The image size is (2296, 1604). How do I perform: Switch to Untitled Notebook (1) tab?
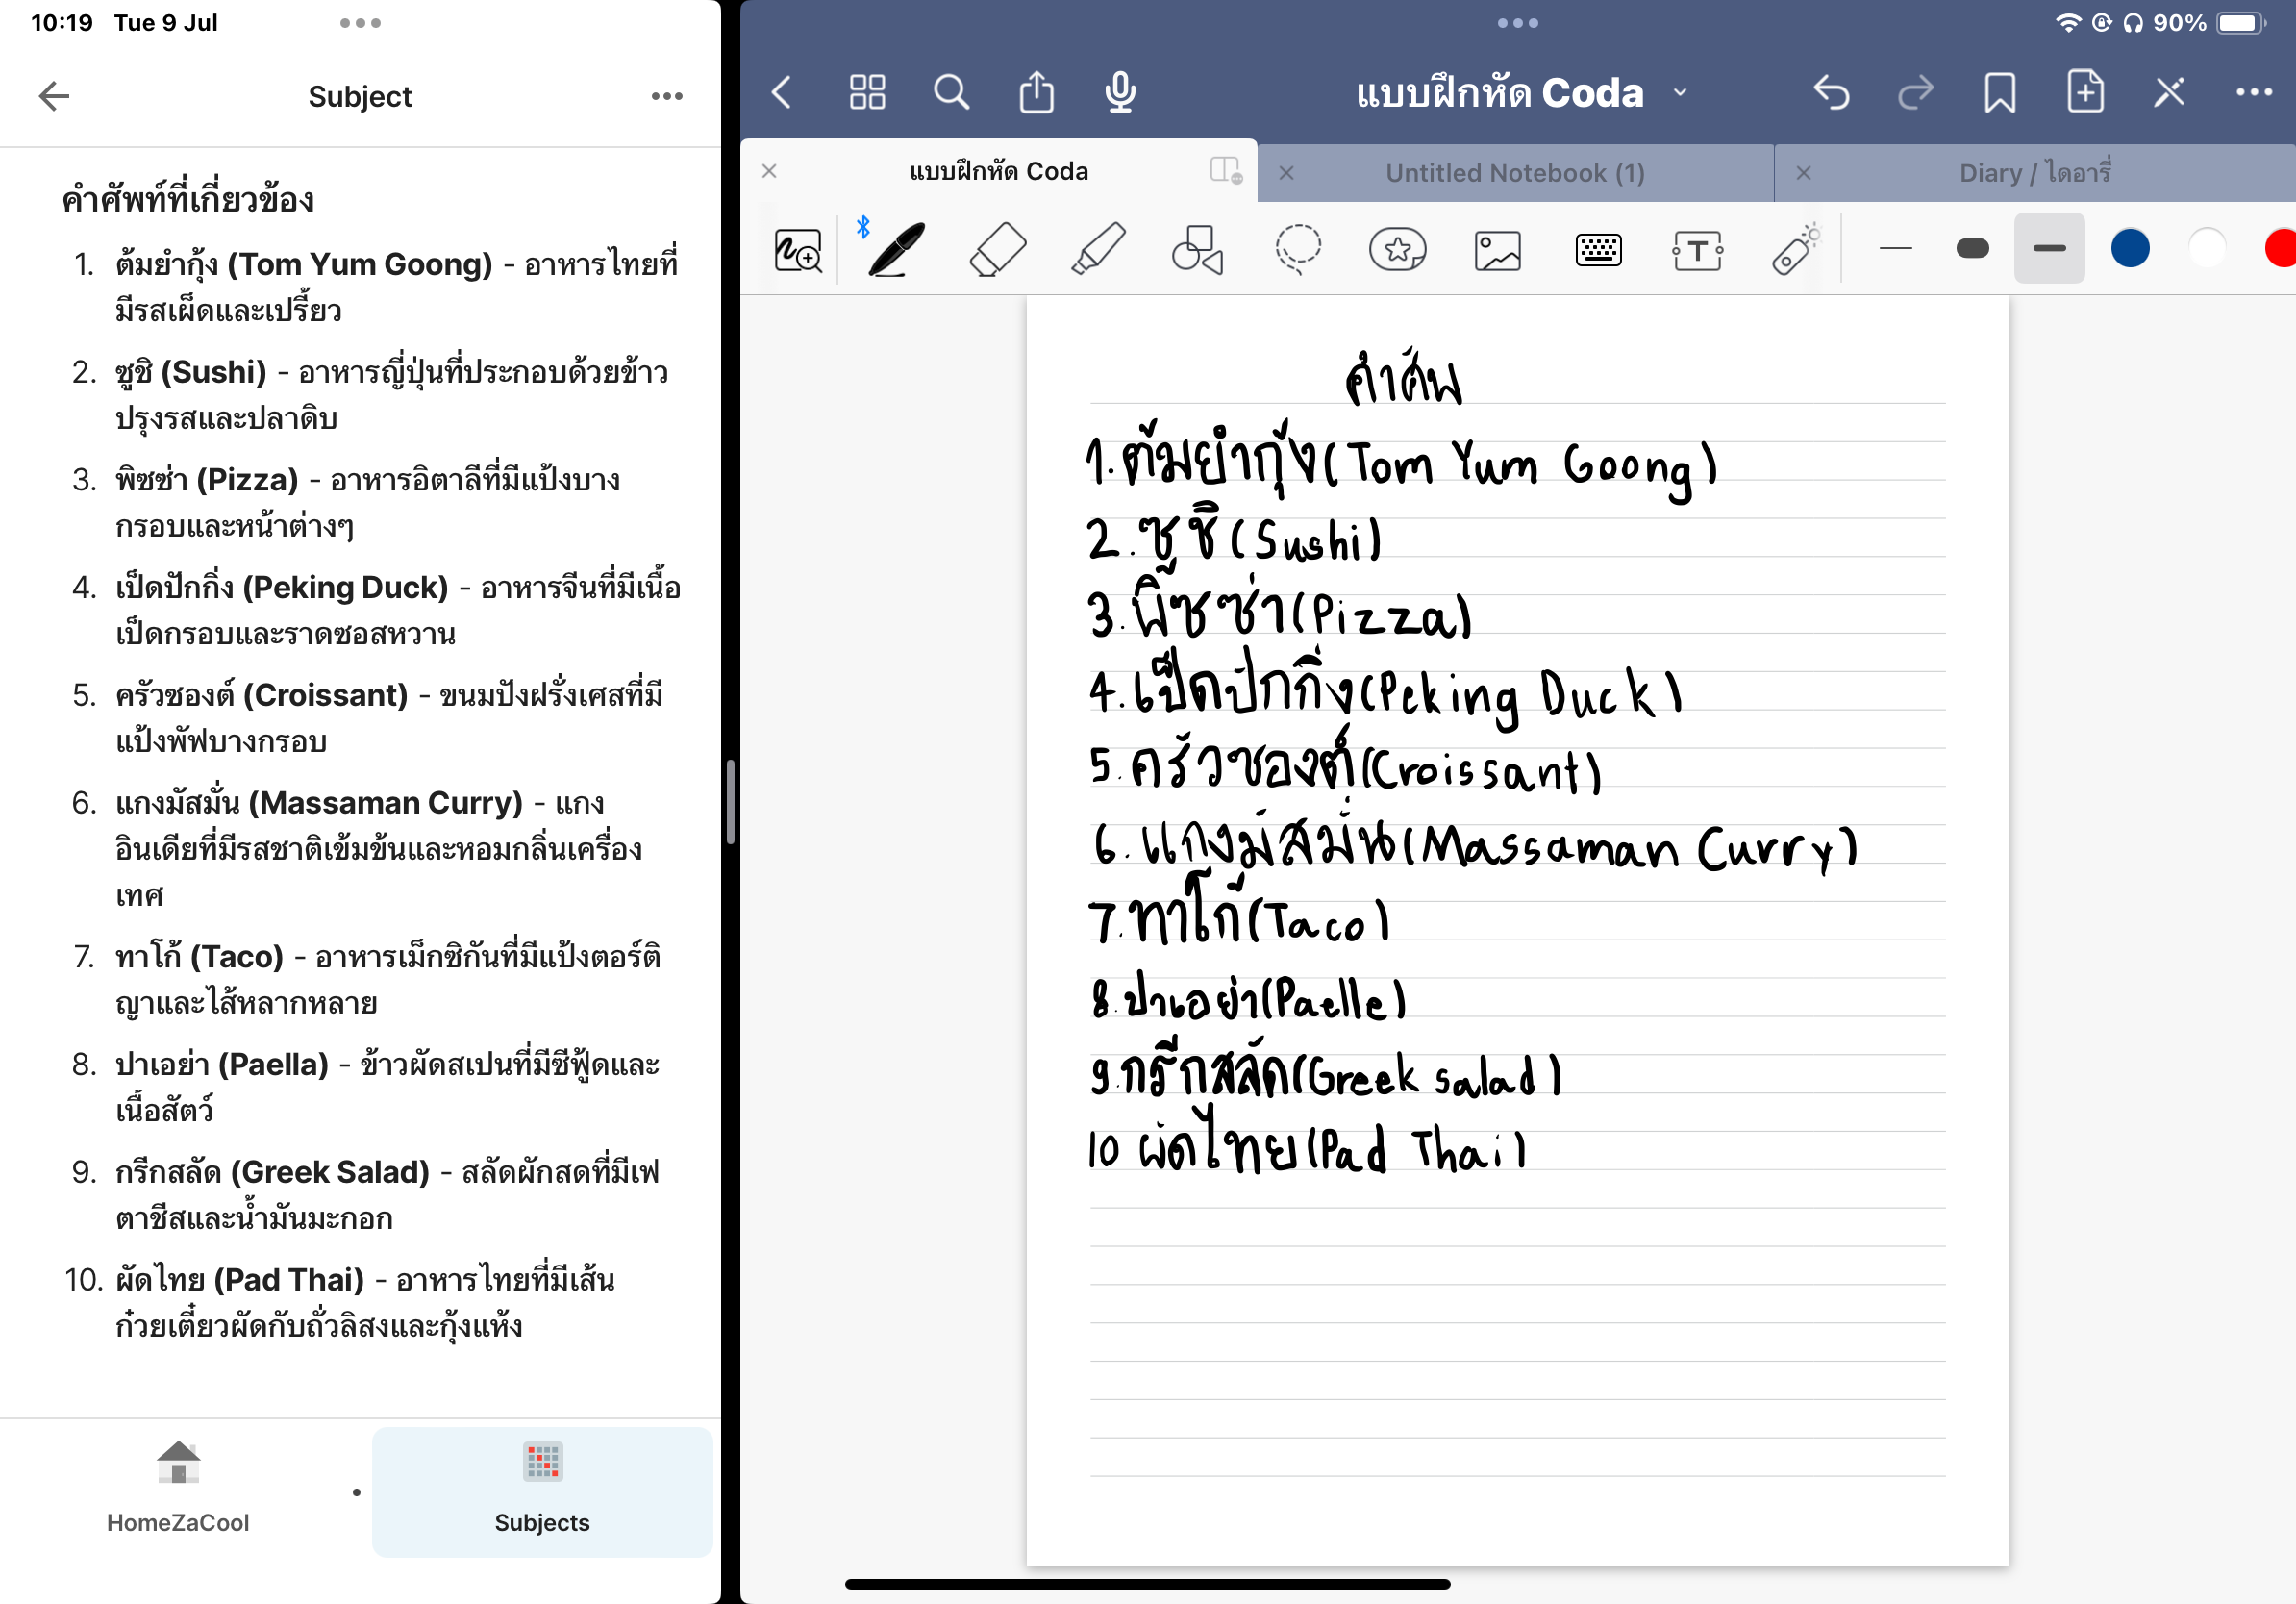pos(1514,173)
